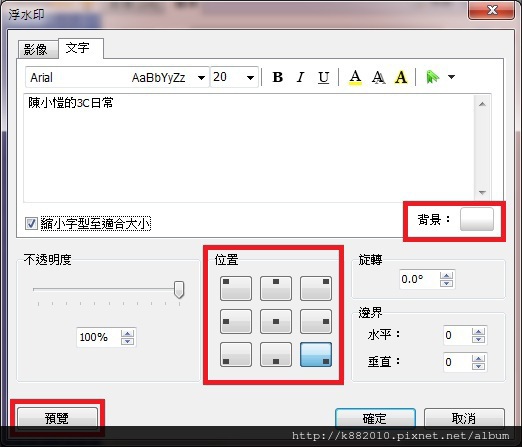The width and height of the screenshot is (522, 447).
Task: Uncheck 縮小字型至適合大小 checkbox
Action: 31,223
